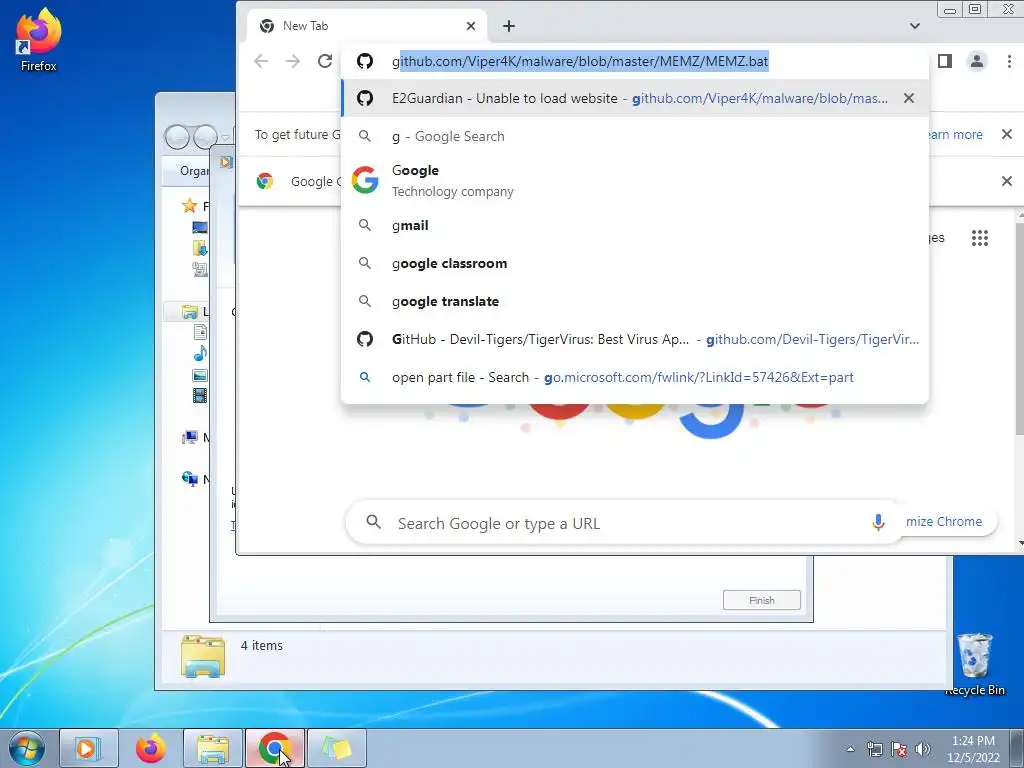Image resolution: width=1024 pixels, height=768 pixels.
Task: Click the disabled Finish button
Action: [x=761, y=600]
